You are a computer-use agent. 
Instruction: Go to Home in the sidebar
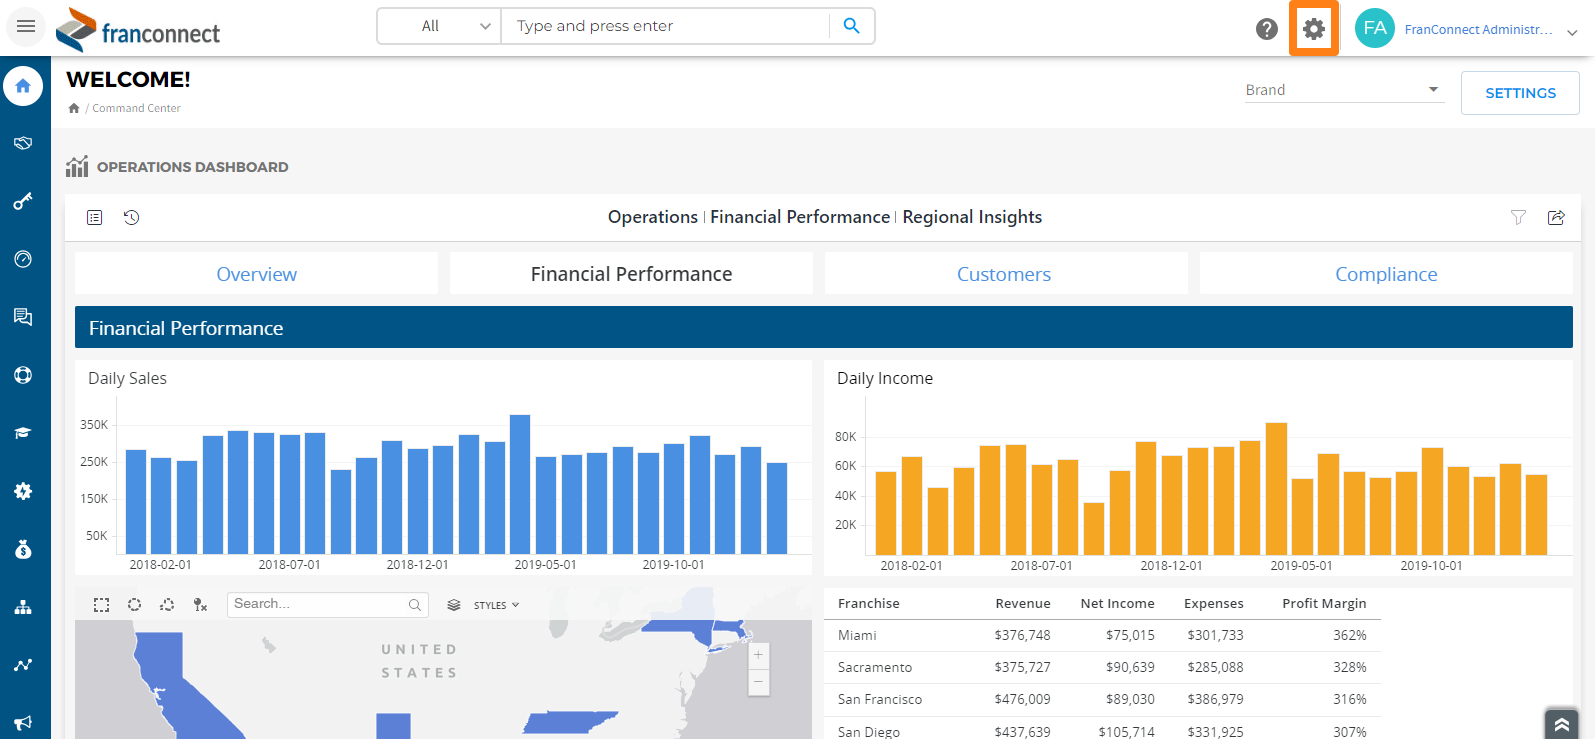pos(23,86)
